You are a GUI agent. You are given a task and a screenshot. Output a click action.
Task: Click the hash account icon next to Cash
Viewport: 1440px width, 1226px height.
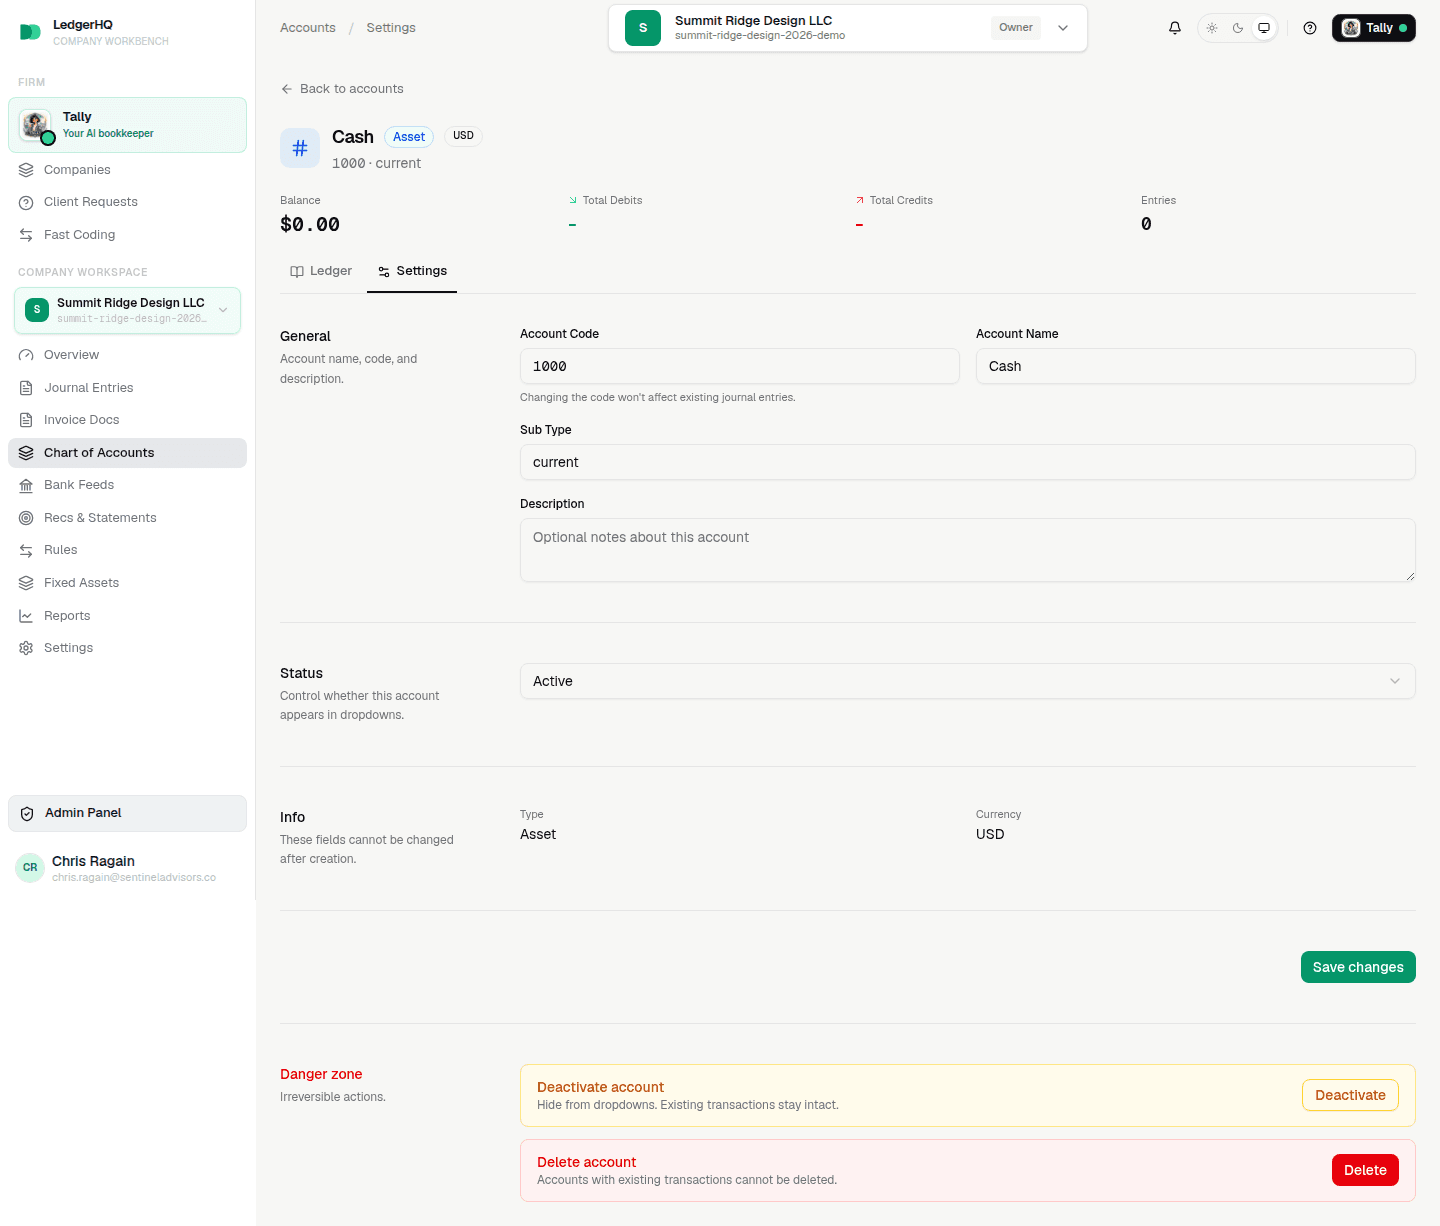300,149
